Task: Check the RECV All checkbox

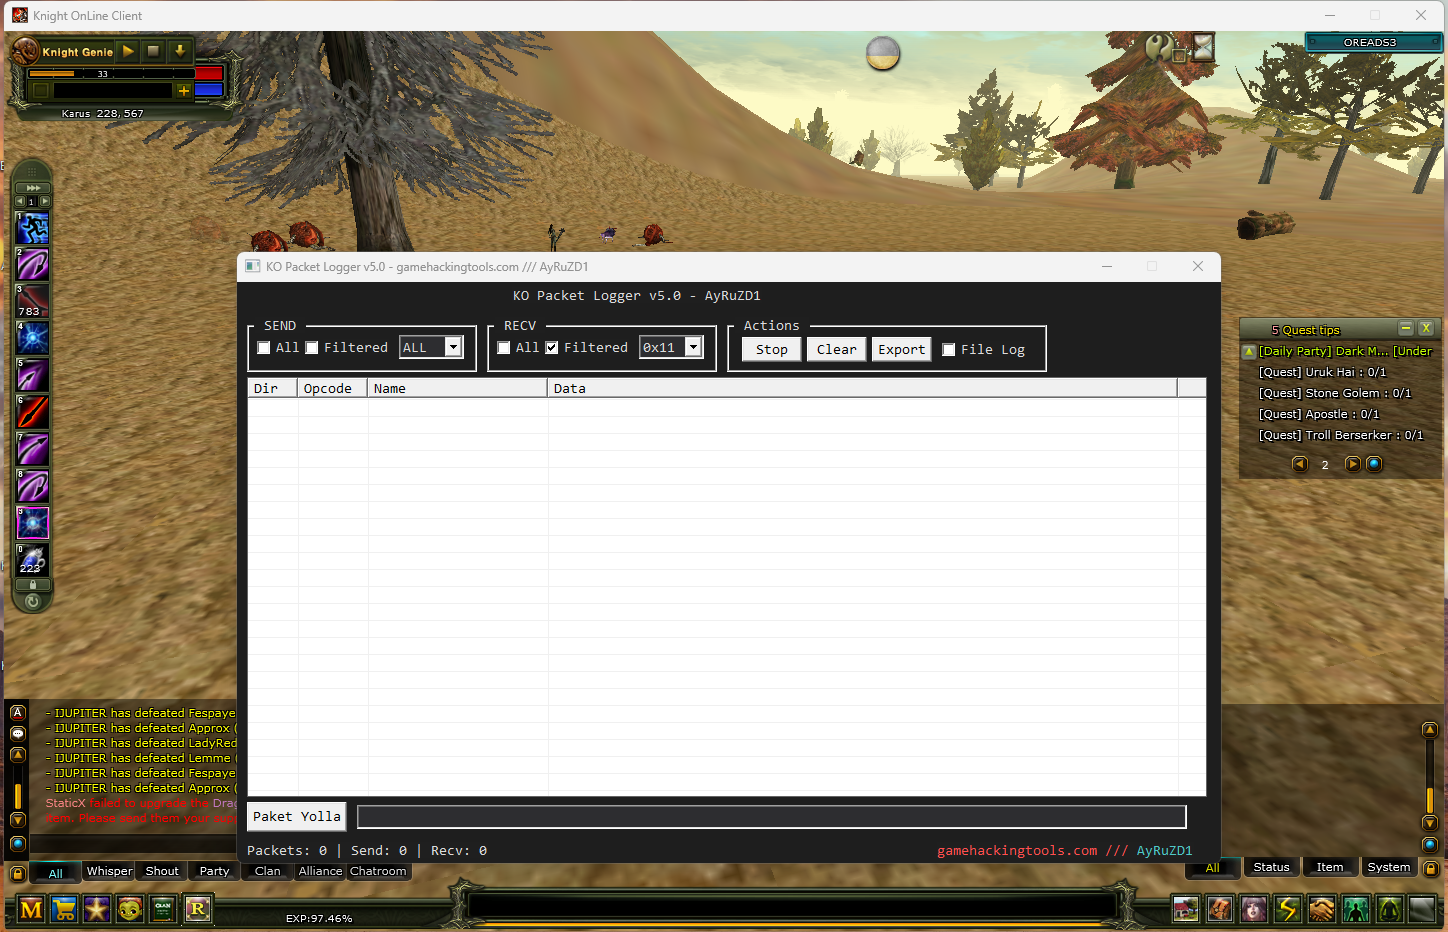Action: pyautogui.click(x=504, y=348)
